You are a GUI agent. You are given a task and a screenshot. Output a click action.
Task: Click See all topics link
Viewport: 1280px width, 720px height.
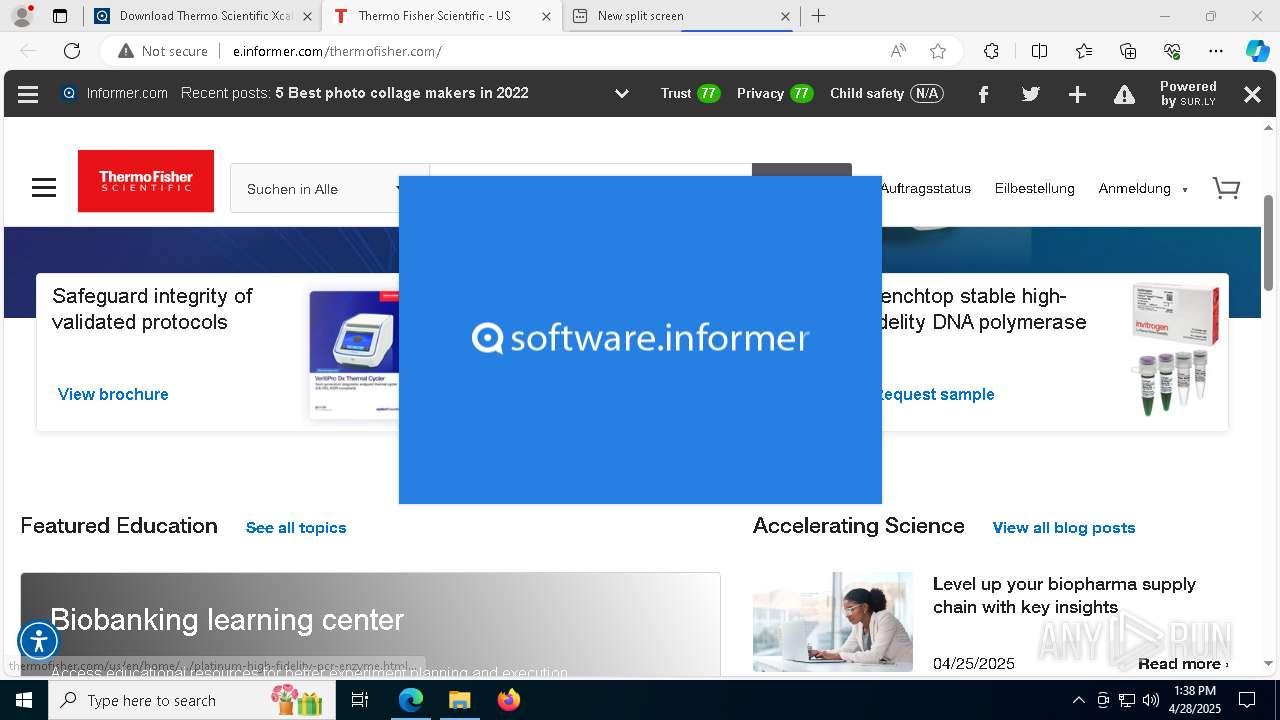point(296,528)
